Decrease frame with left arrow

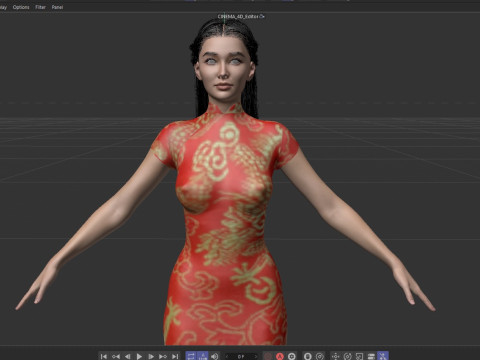(x=227, y=356)
